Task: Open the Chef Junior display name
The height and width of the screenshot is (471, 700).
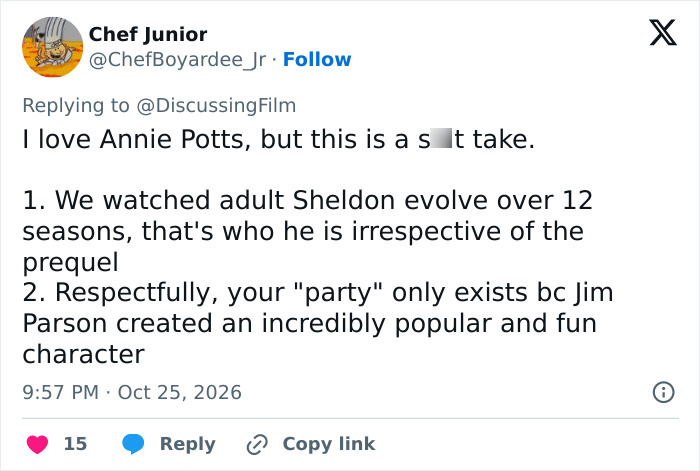Action: (x=148, y=34)
